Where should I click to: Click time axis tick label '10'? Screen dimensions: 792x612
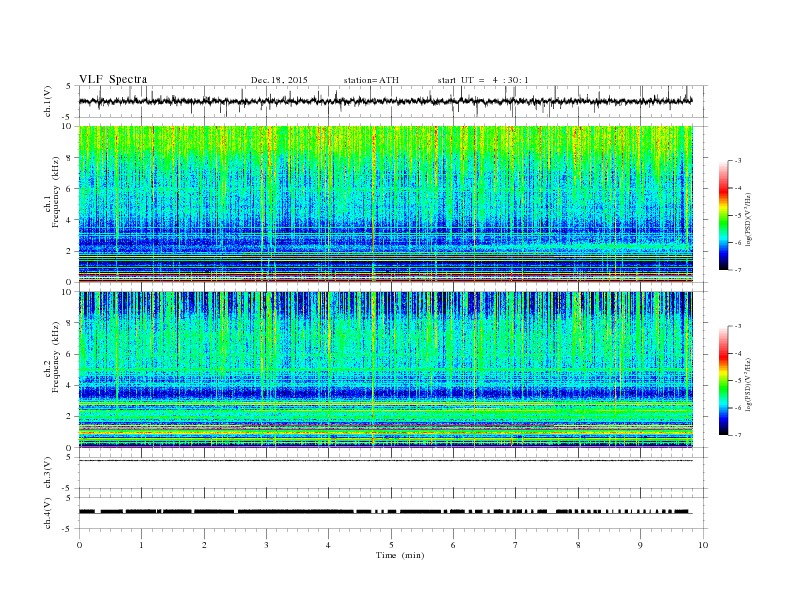(x=703, y=545)
